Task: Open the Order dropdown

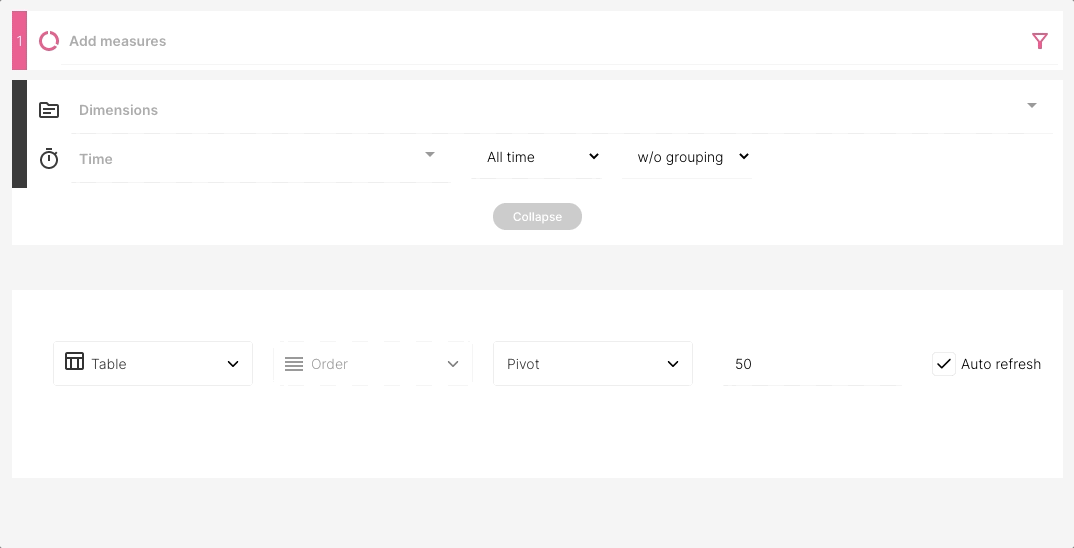Action: pos(373,364)
